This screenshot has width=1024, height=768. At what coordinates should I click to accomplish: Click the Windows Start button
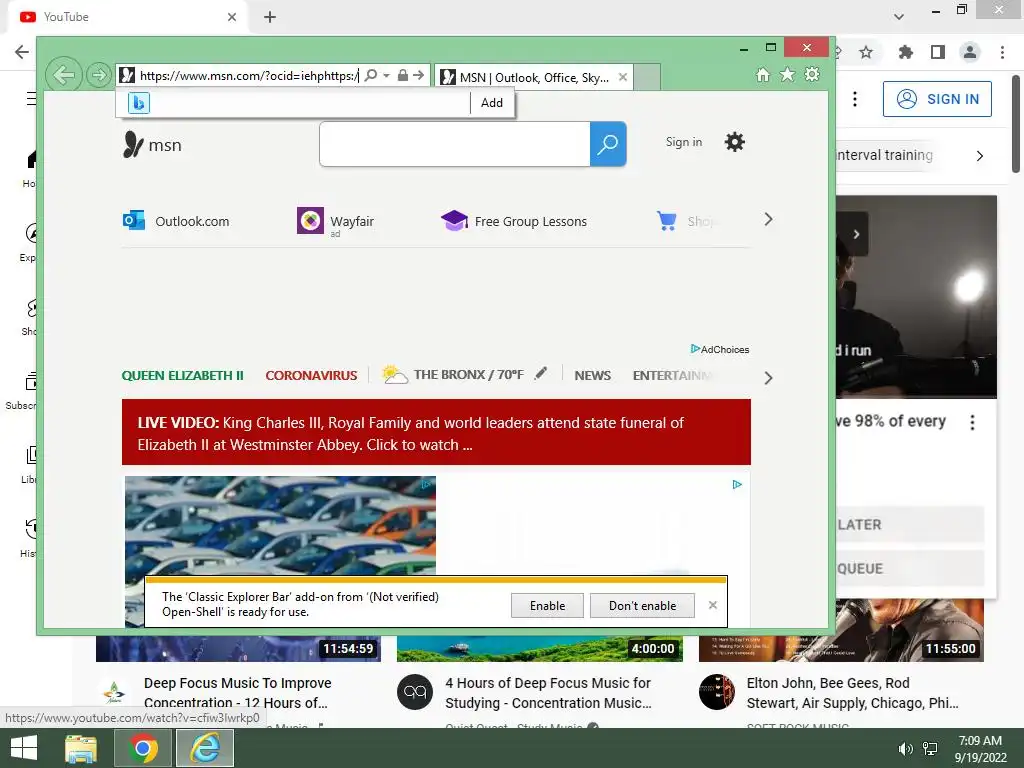point(24,748)
